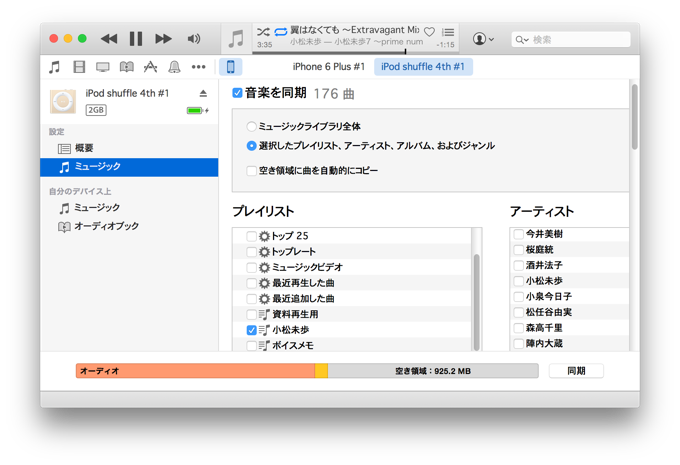Check the 最近再生した曲 playlist
The image size is (680, 465).
click(251, 283)
